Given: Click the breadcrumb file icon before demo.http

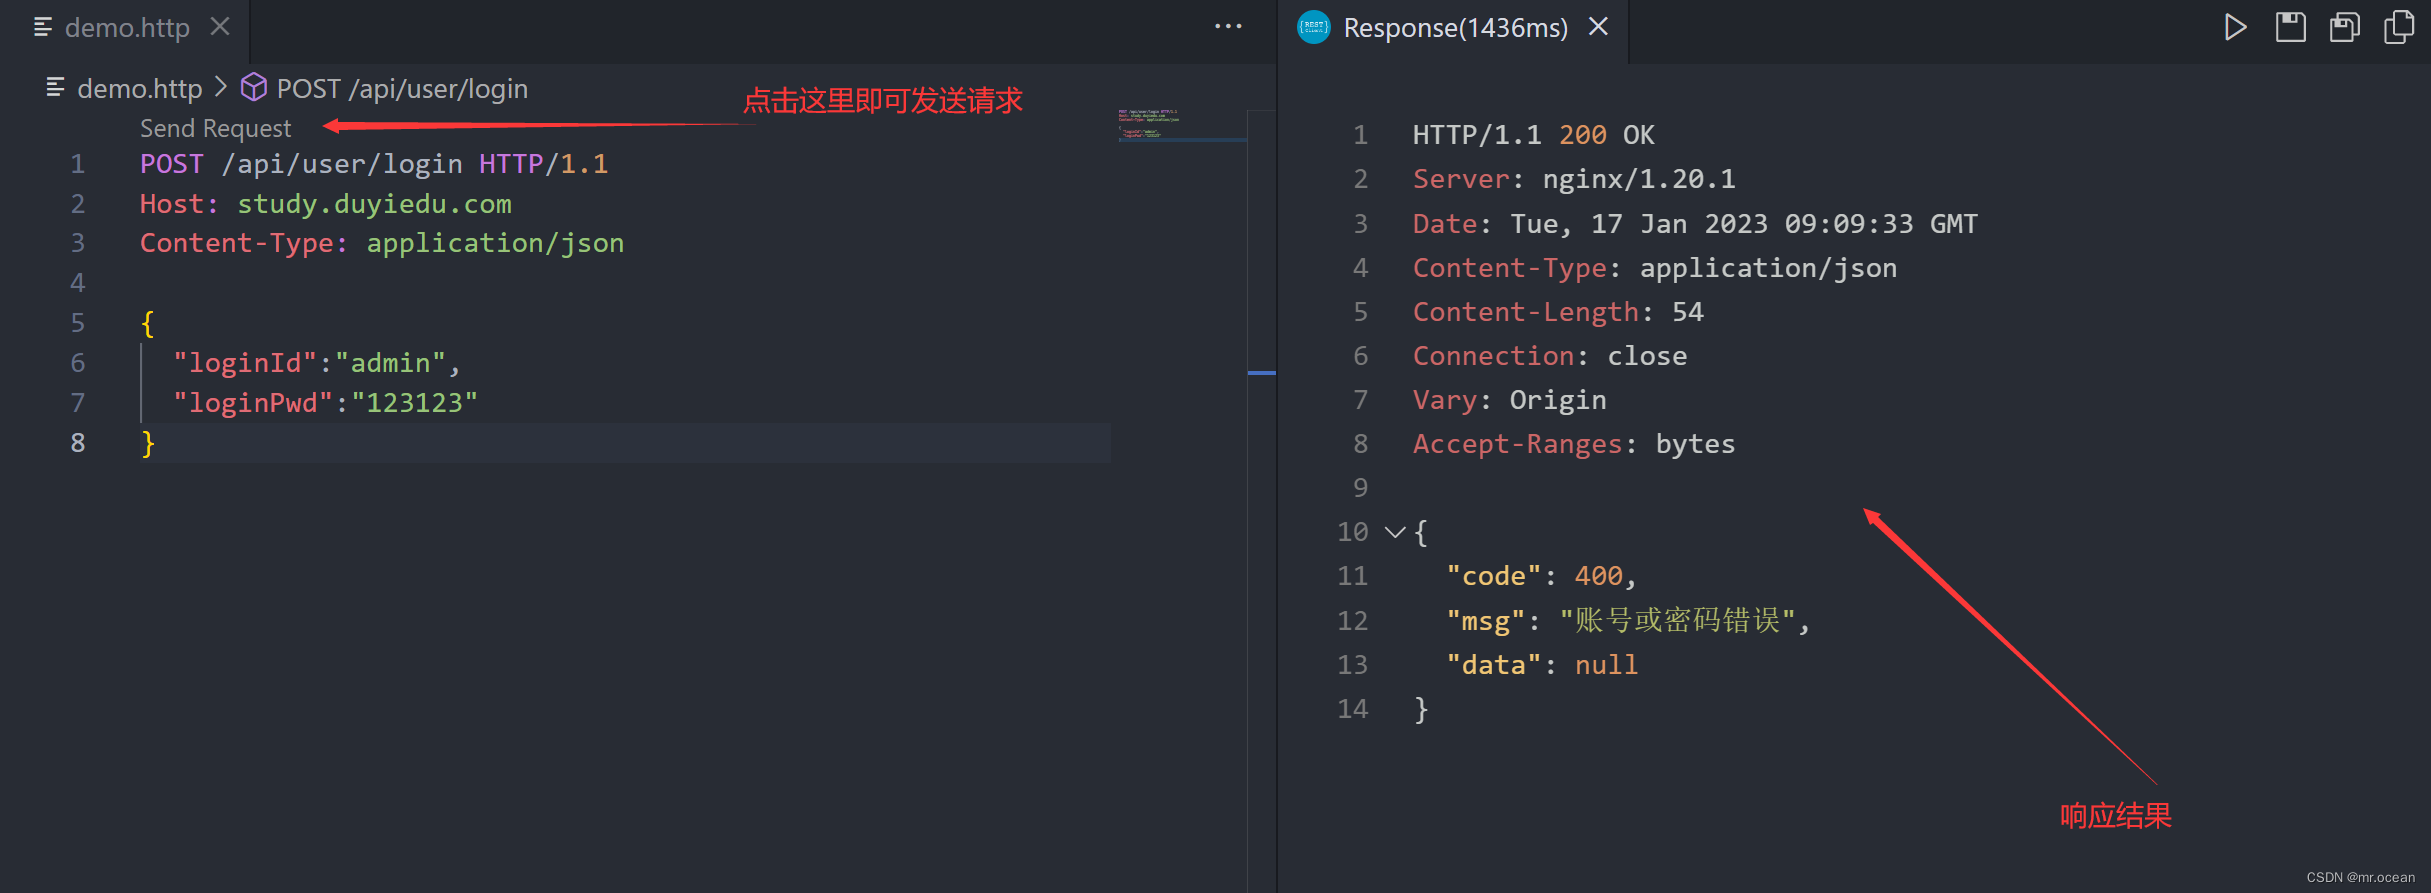Looking at the screenshot, I should coord(56,87).
